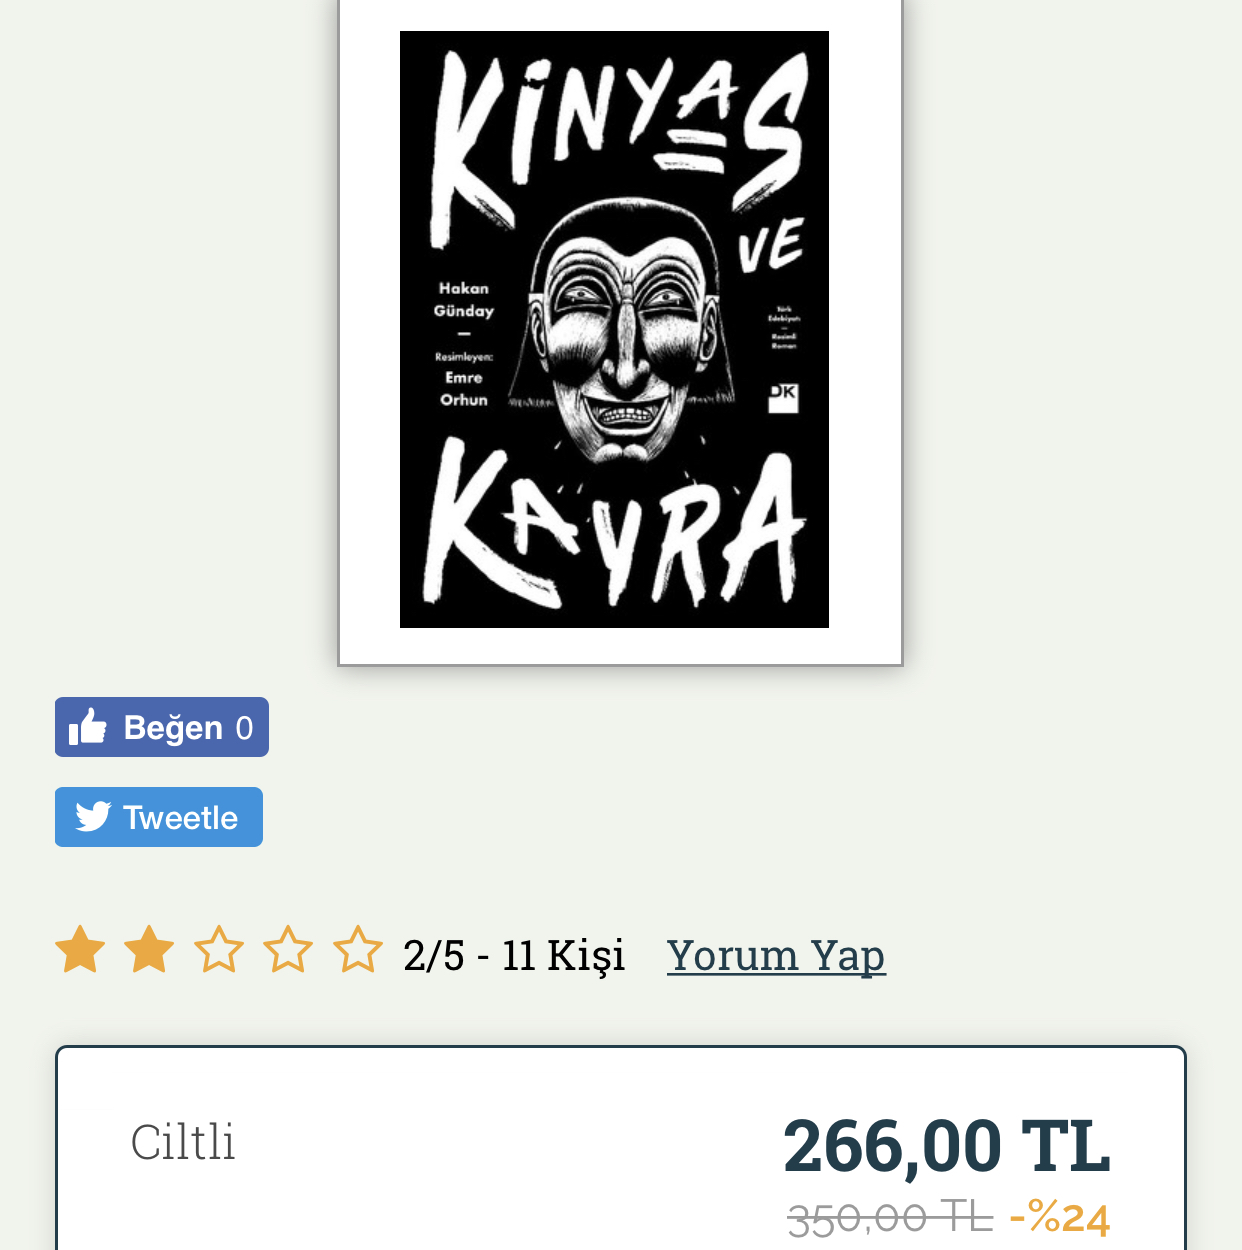Click the 266,00 TL price

pyautogui.click(x=947, y=1146)
